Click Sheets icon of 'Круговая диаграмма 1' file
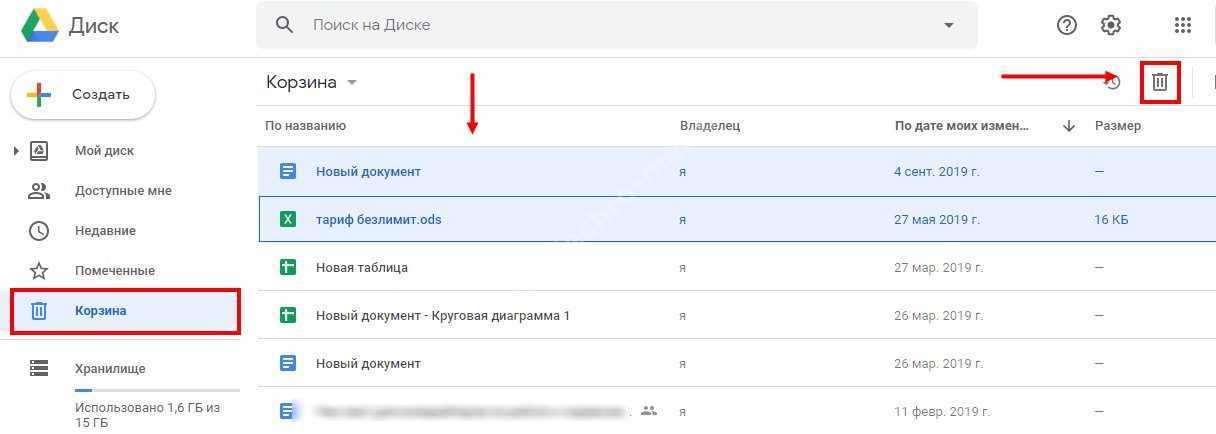Screen dimensions: 1216x434 click(288, 315)
